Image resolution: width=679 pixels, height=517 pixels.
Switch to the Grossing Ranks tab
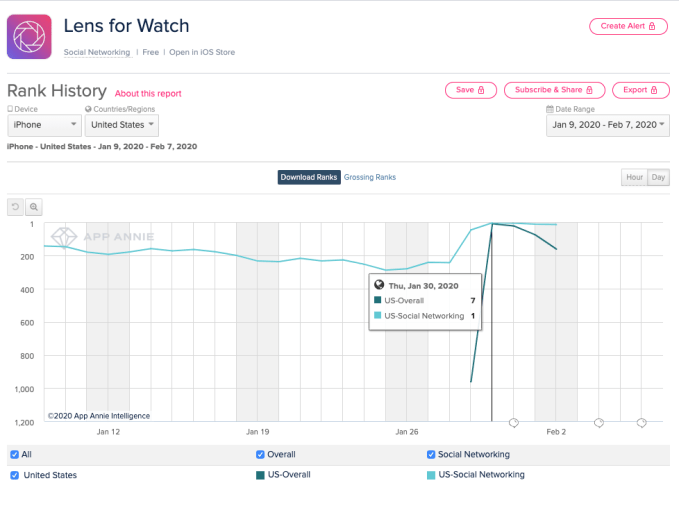(370, 178)
